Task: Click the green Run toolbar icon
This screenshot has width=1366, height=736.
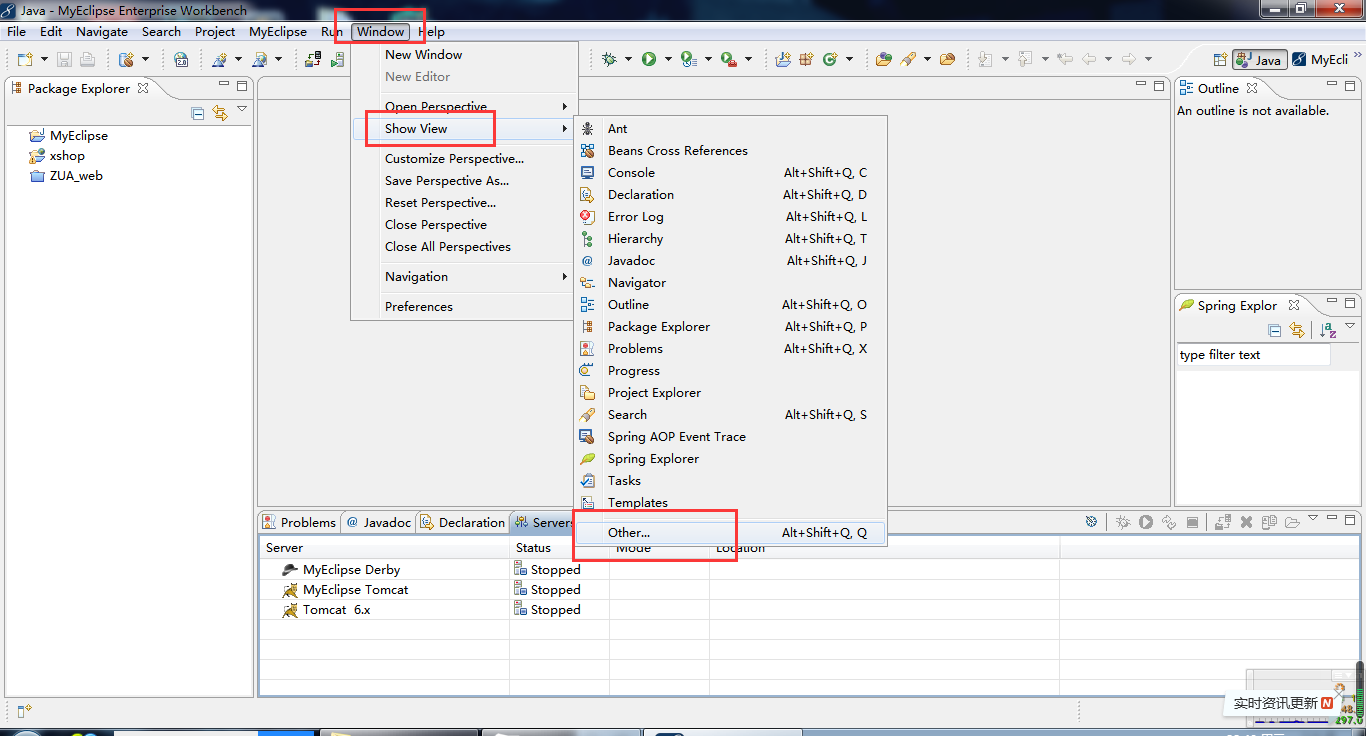Action: (x=649, y=60)
